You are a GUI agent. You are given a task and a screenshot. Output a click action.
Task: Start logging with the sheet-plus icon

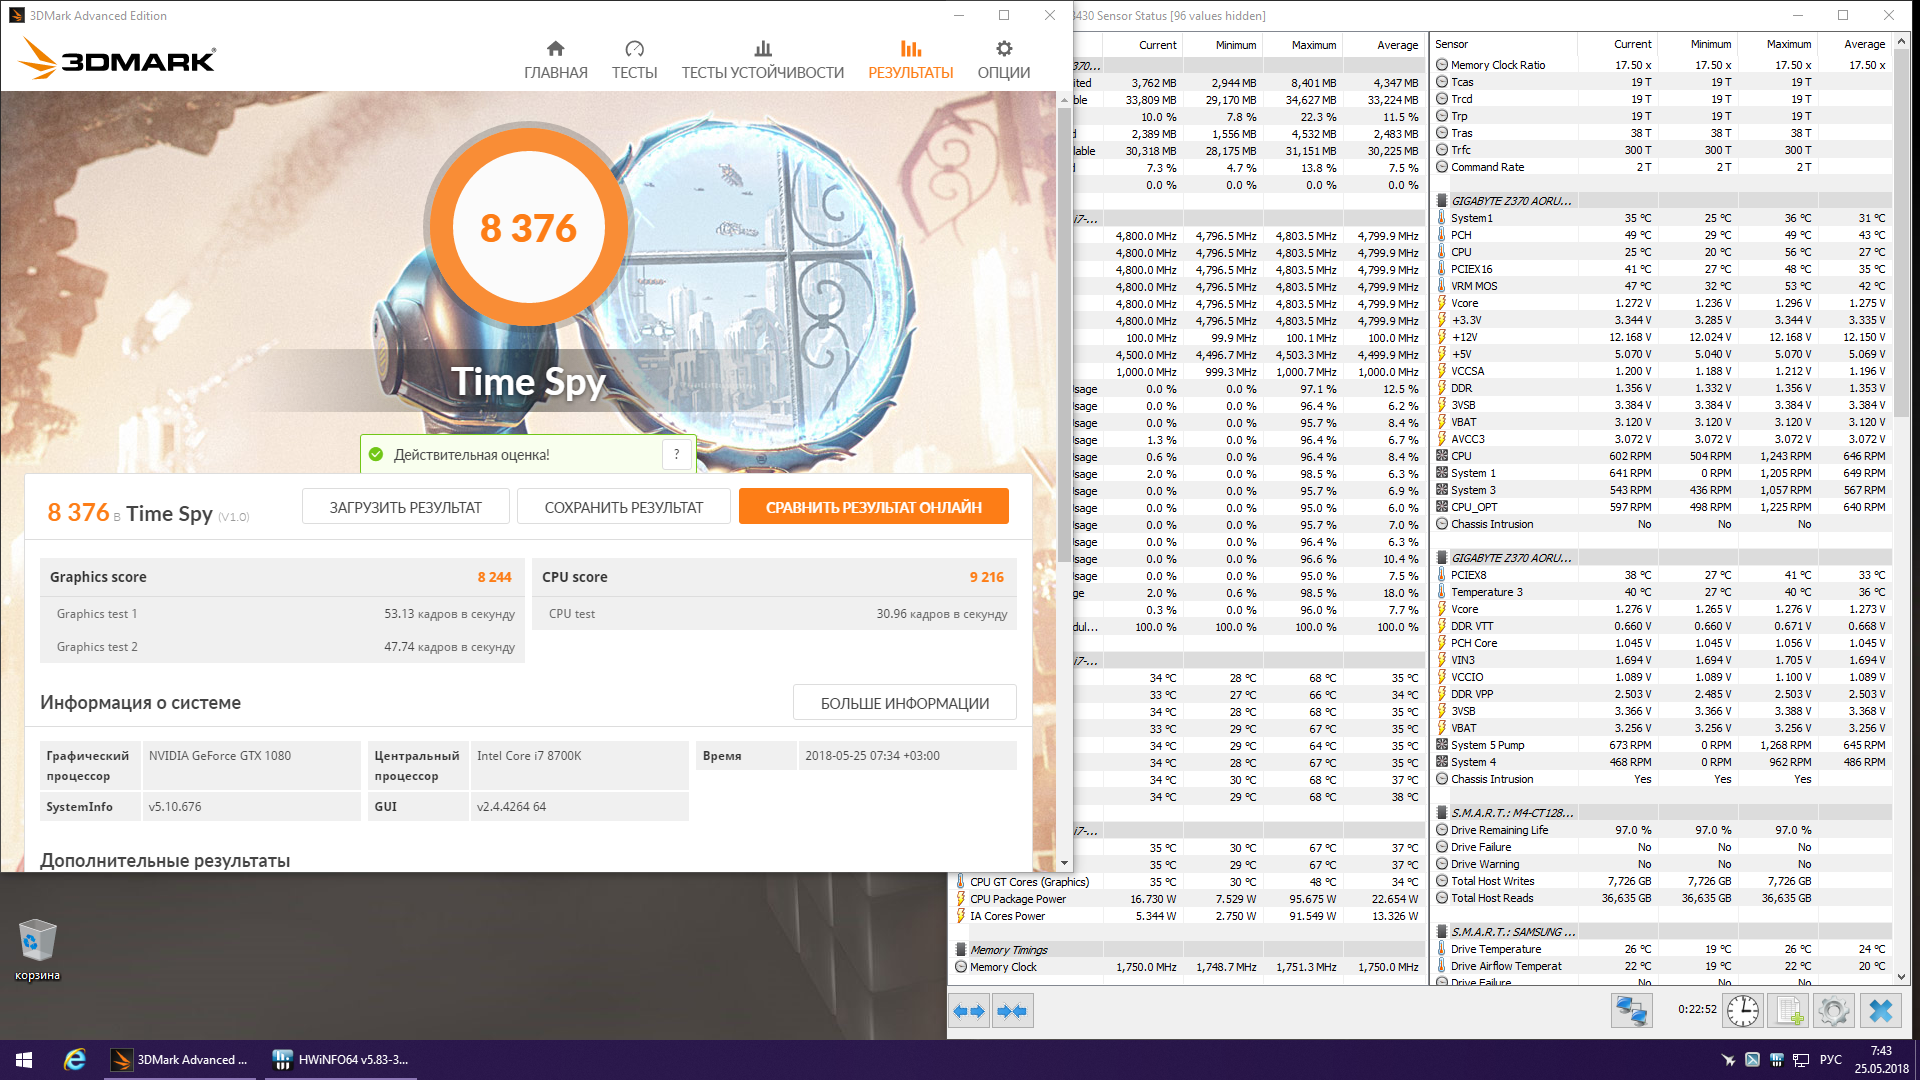click(x=1789, y=1011)
